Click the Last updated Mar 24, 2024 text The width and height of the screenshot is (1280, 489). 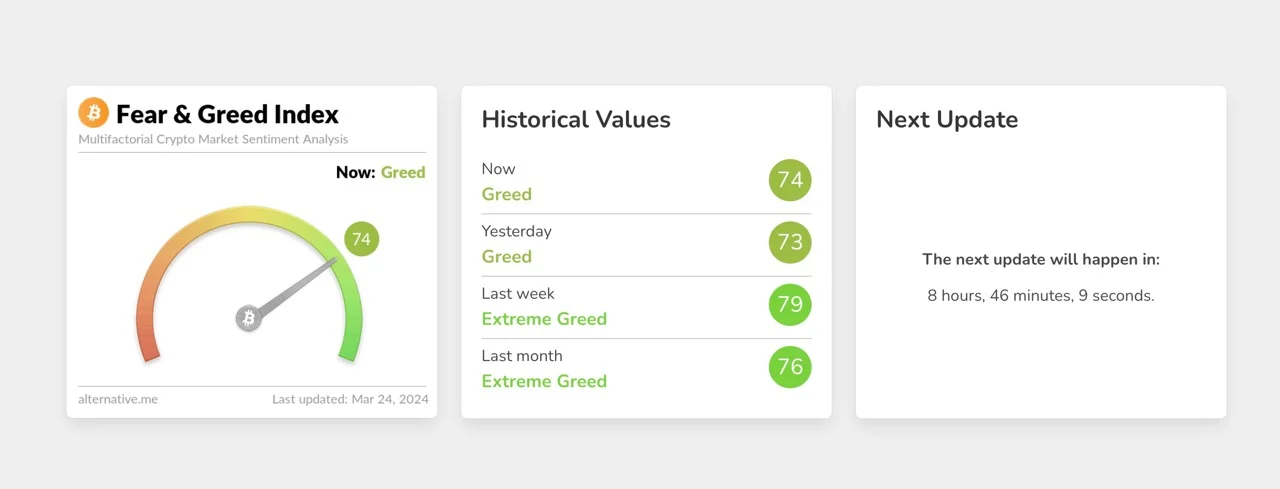350,399
